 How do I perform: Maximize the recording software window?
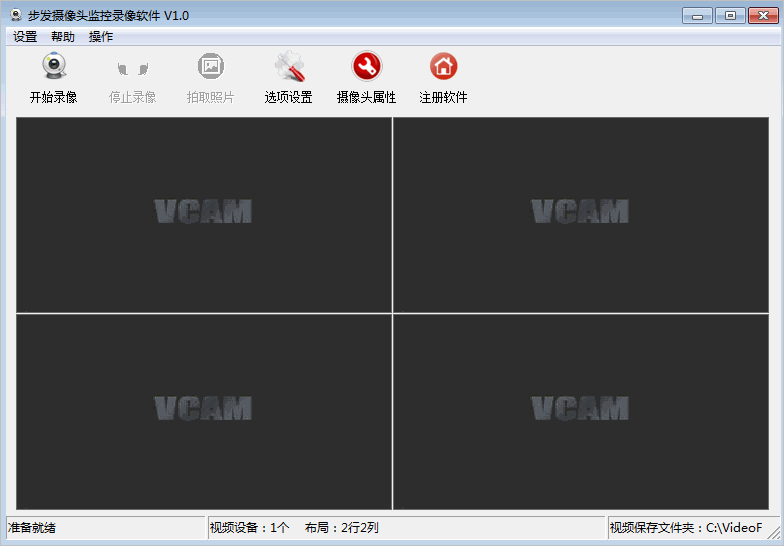[730, 16]
